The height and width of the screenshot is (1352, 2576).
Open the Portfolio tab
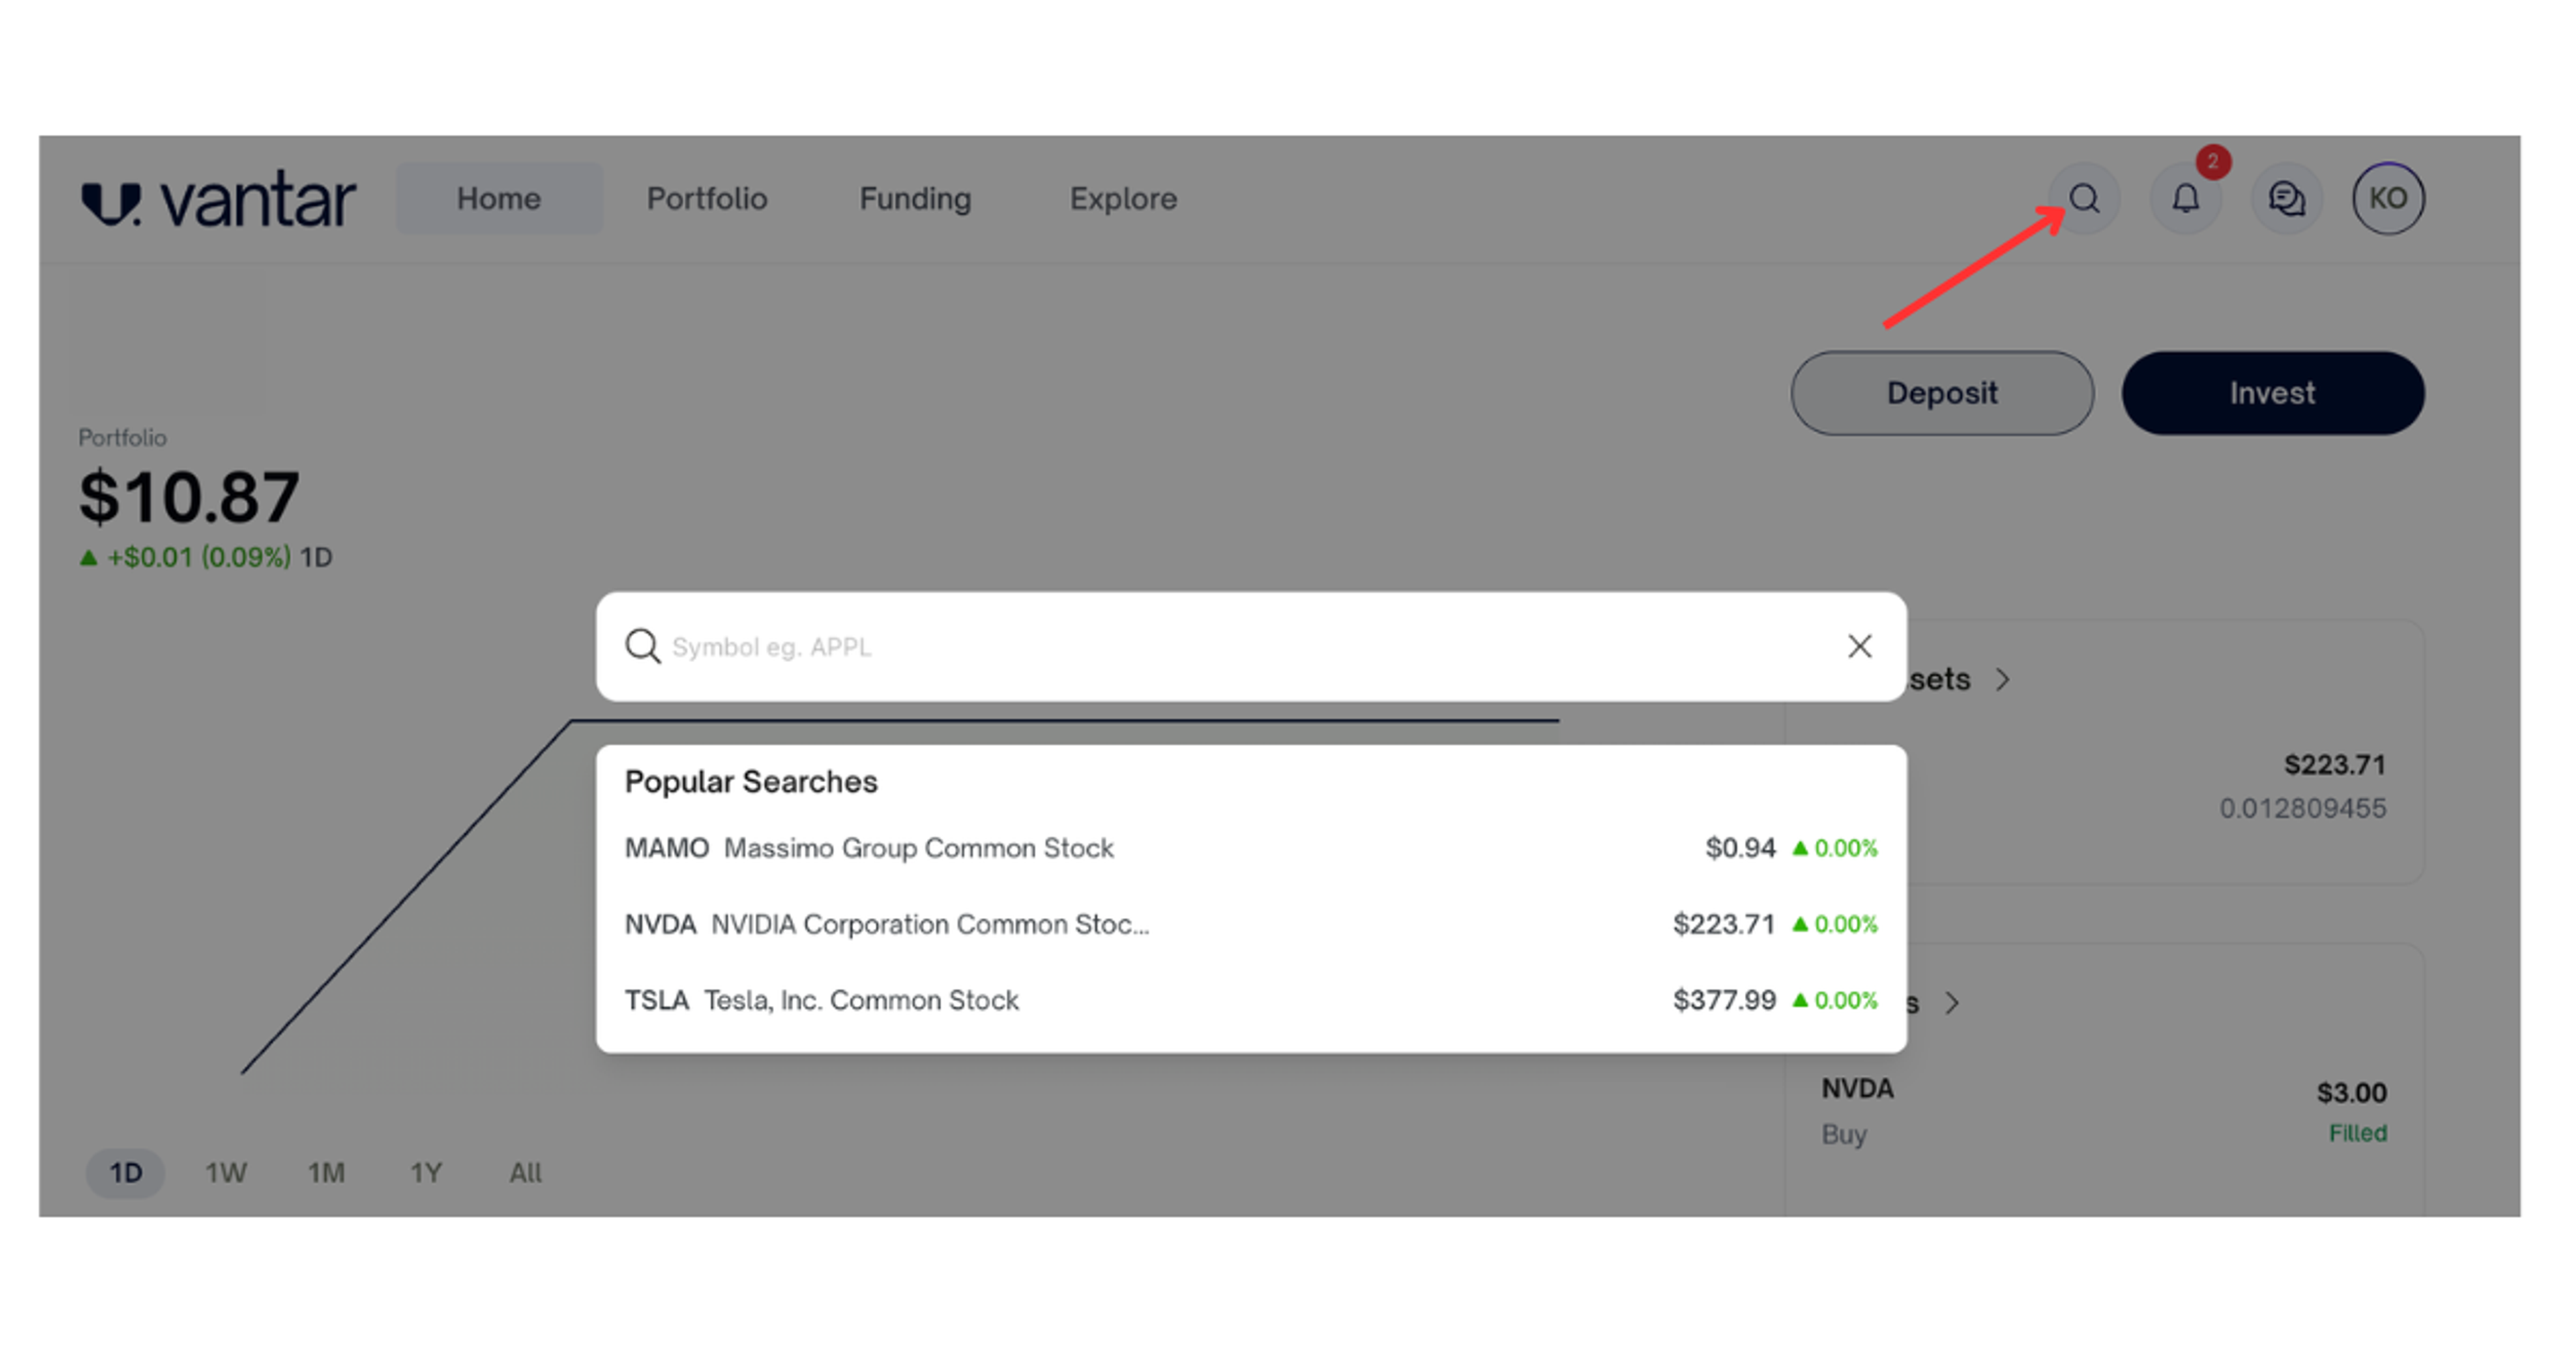click(707, 198)
